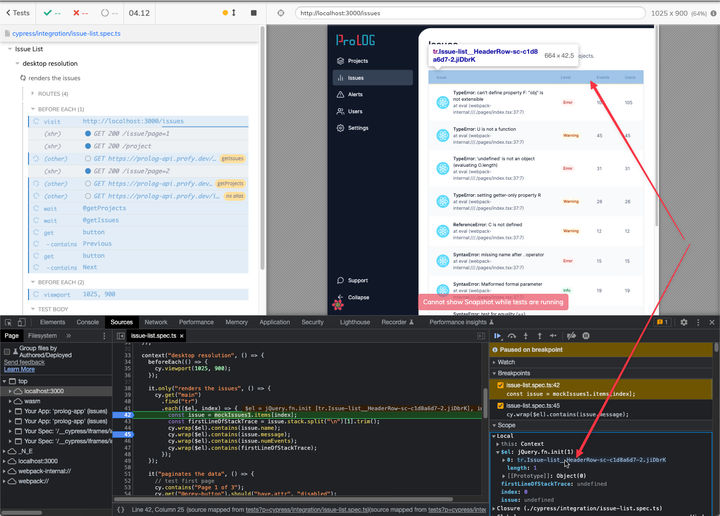Click the Settings gear in ProLog sidebar

(340, 128)
